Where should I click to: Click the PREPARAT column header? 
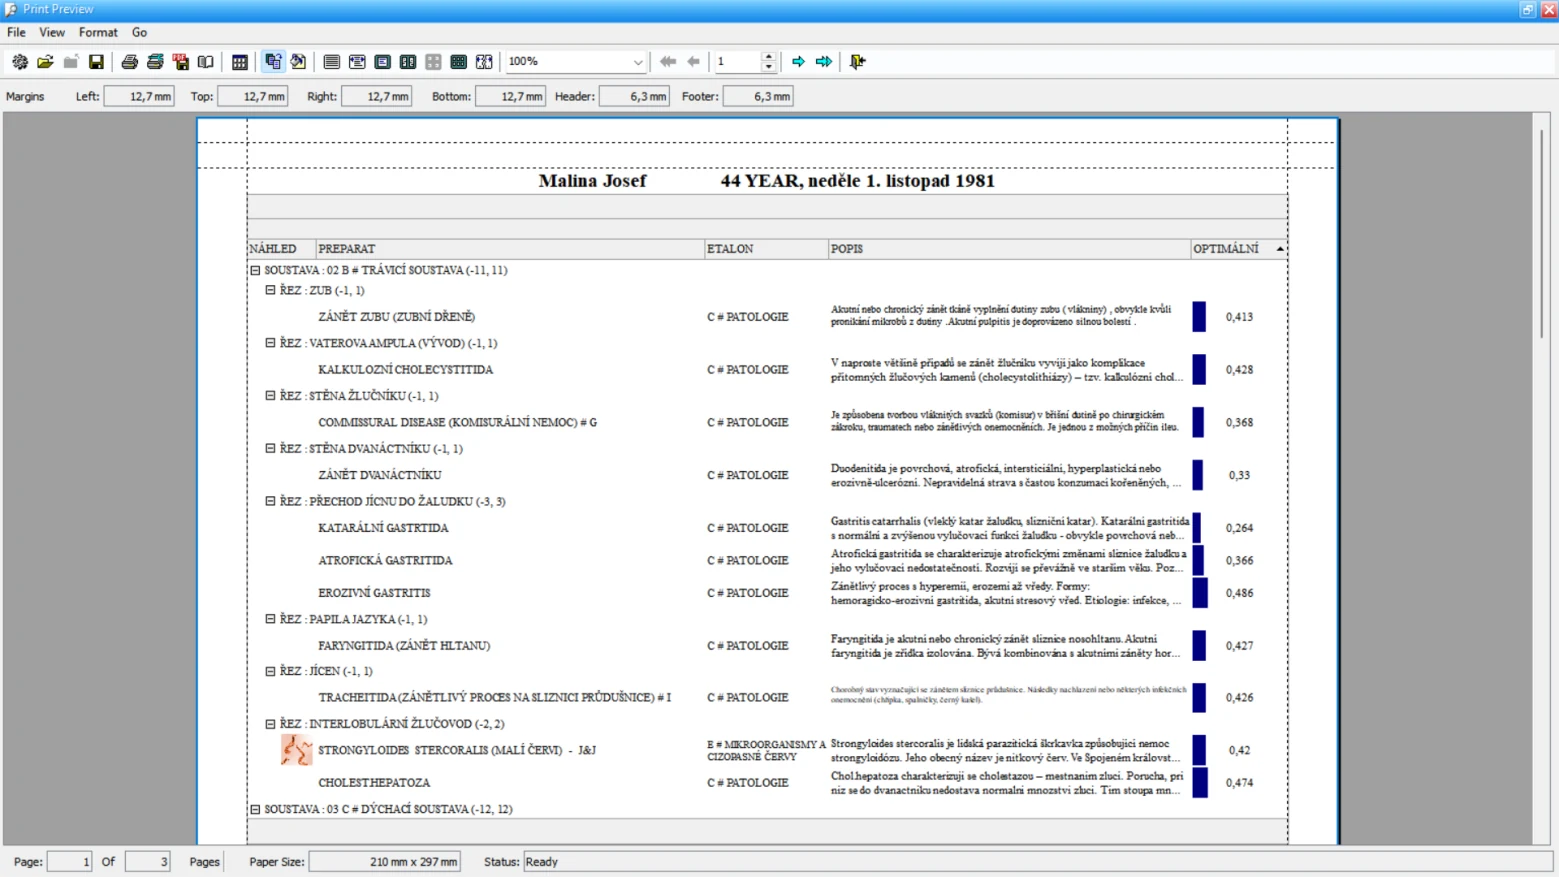click(x=510, y=249)
